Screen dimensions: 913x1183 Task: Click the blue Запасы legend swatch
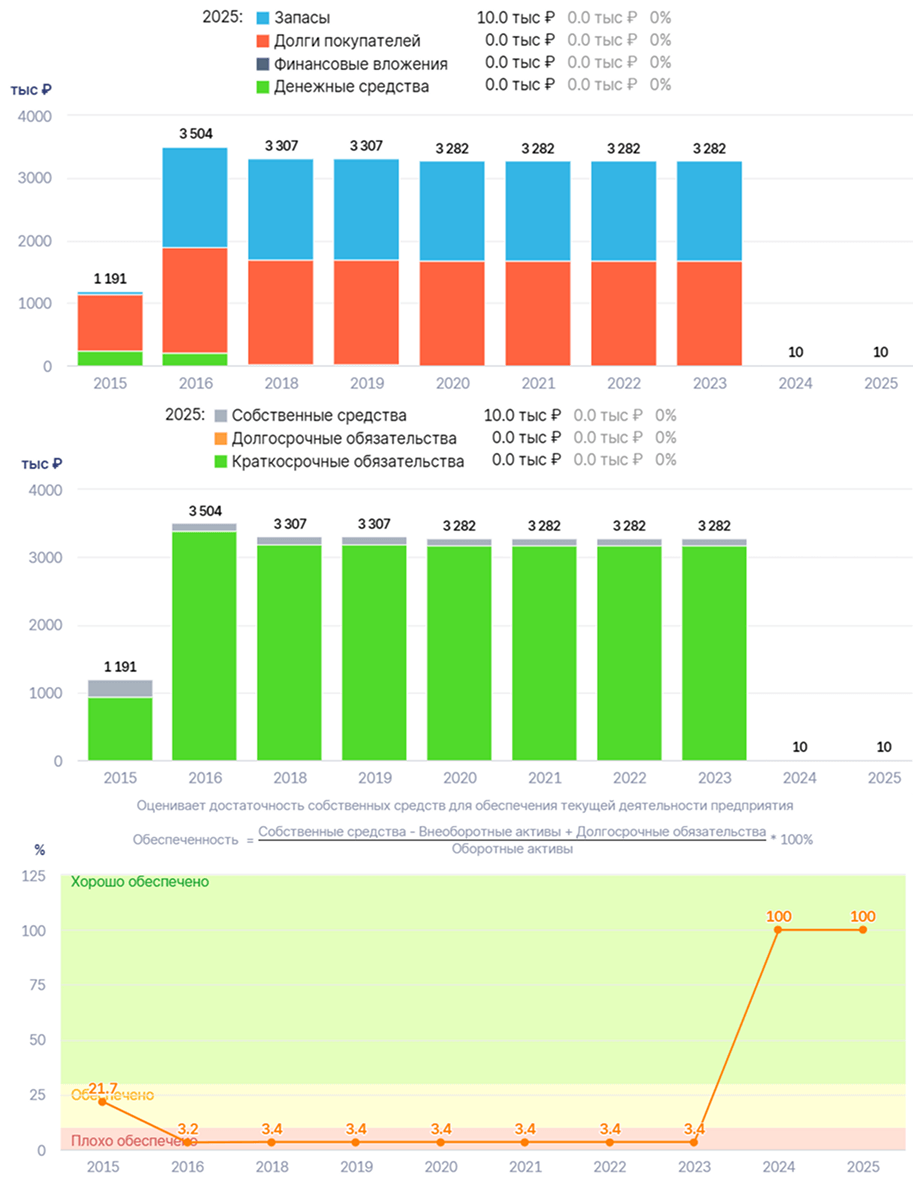(x=263, y=18)
